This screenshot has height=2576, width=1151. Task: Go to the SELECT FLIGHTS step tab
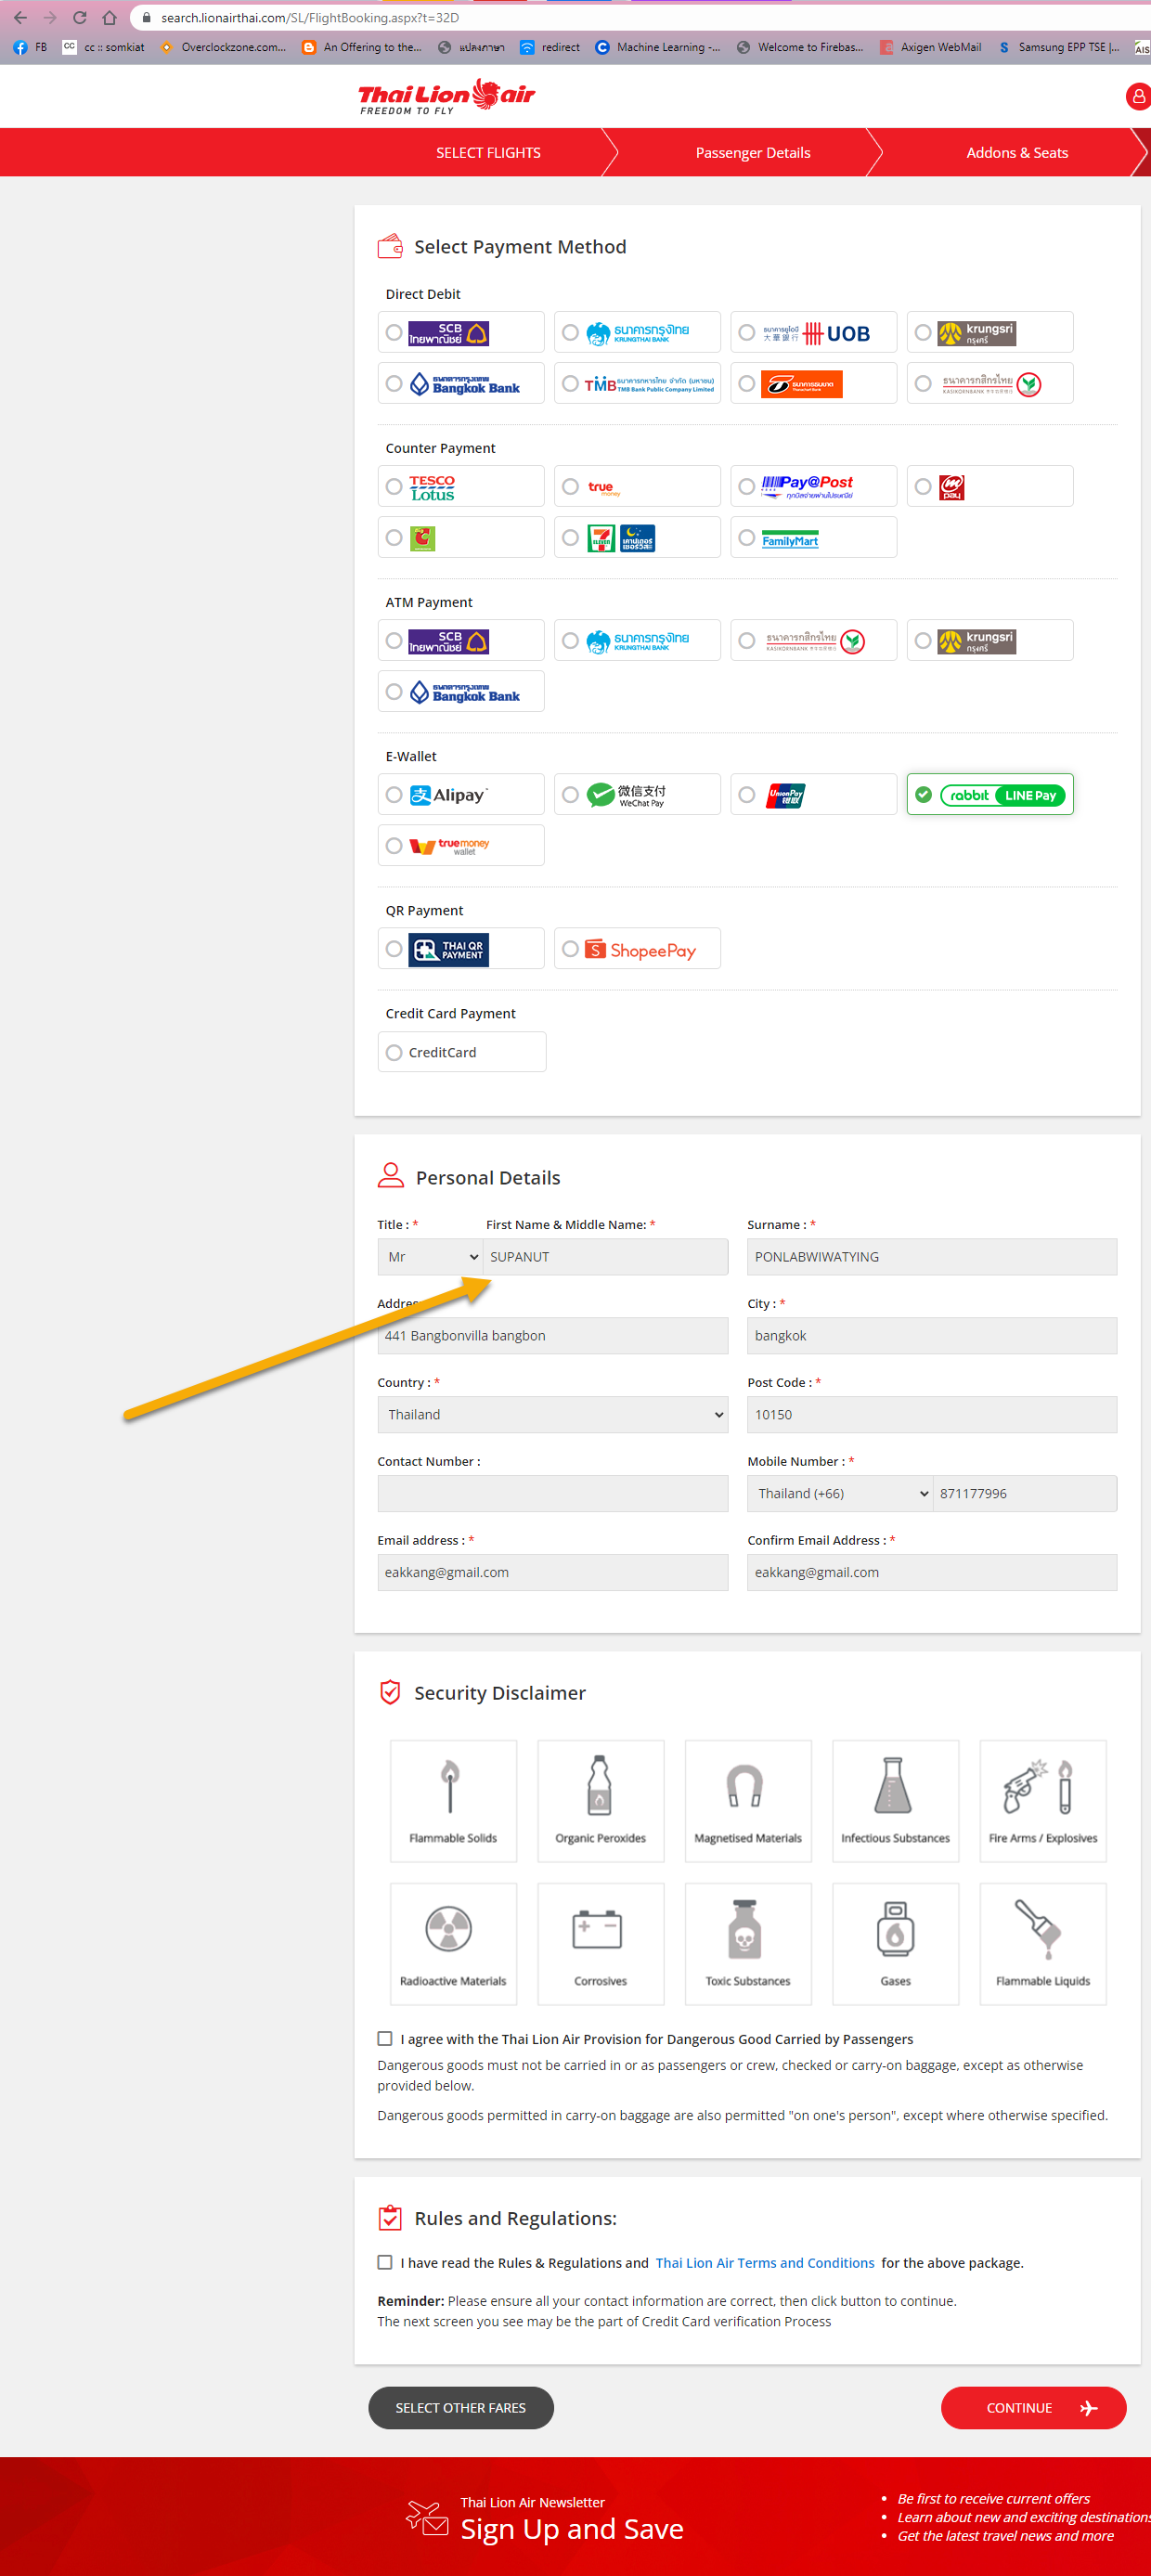(x=488, y=152)
